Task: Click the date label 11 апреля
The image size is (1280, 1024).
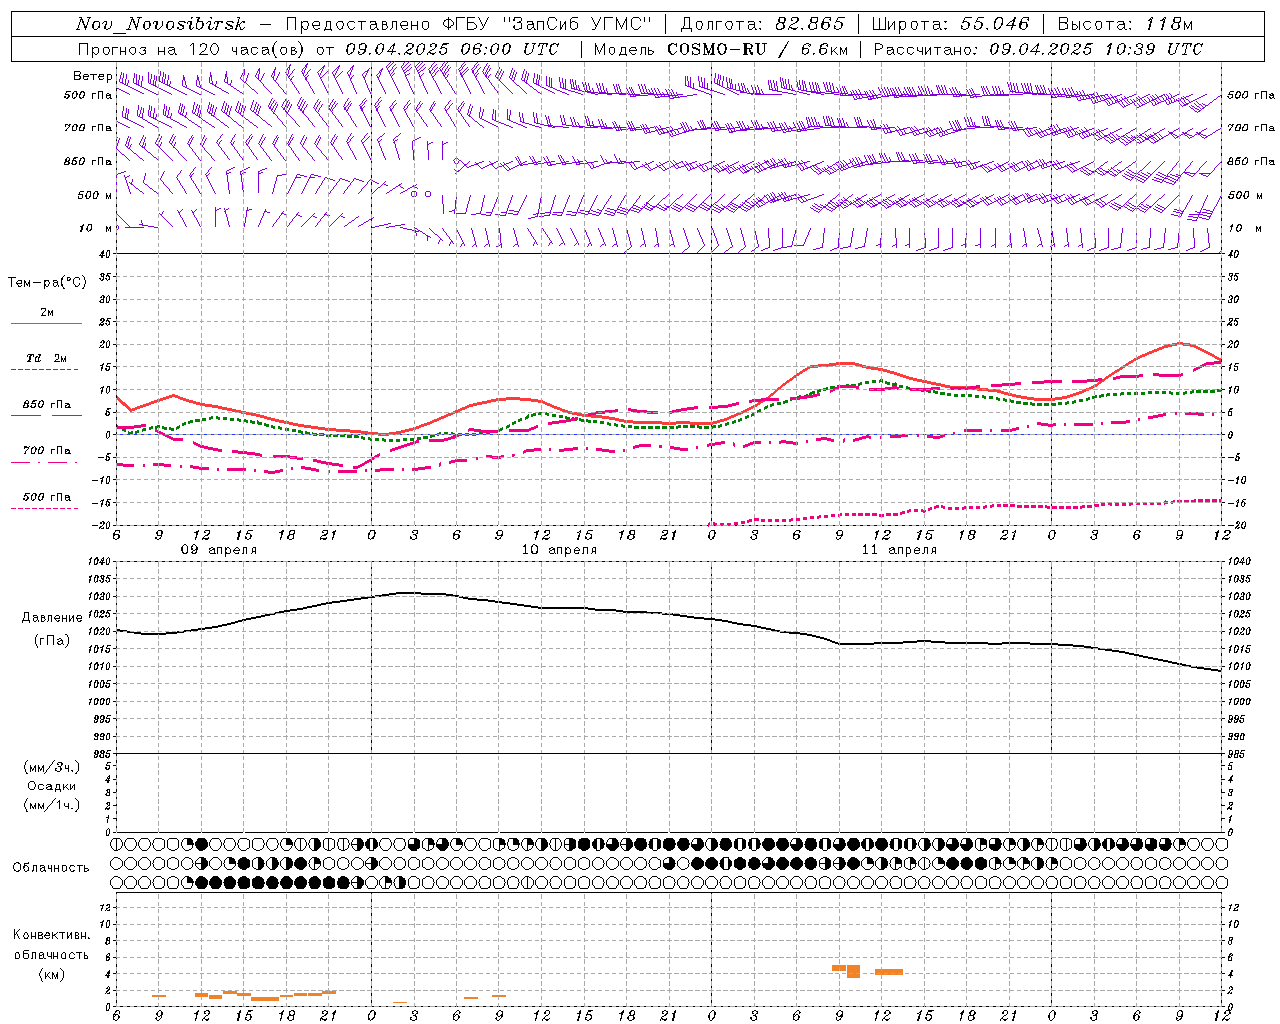Action: (x=899, y=550)
